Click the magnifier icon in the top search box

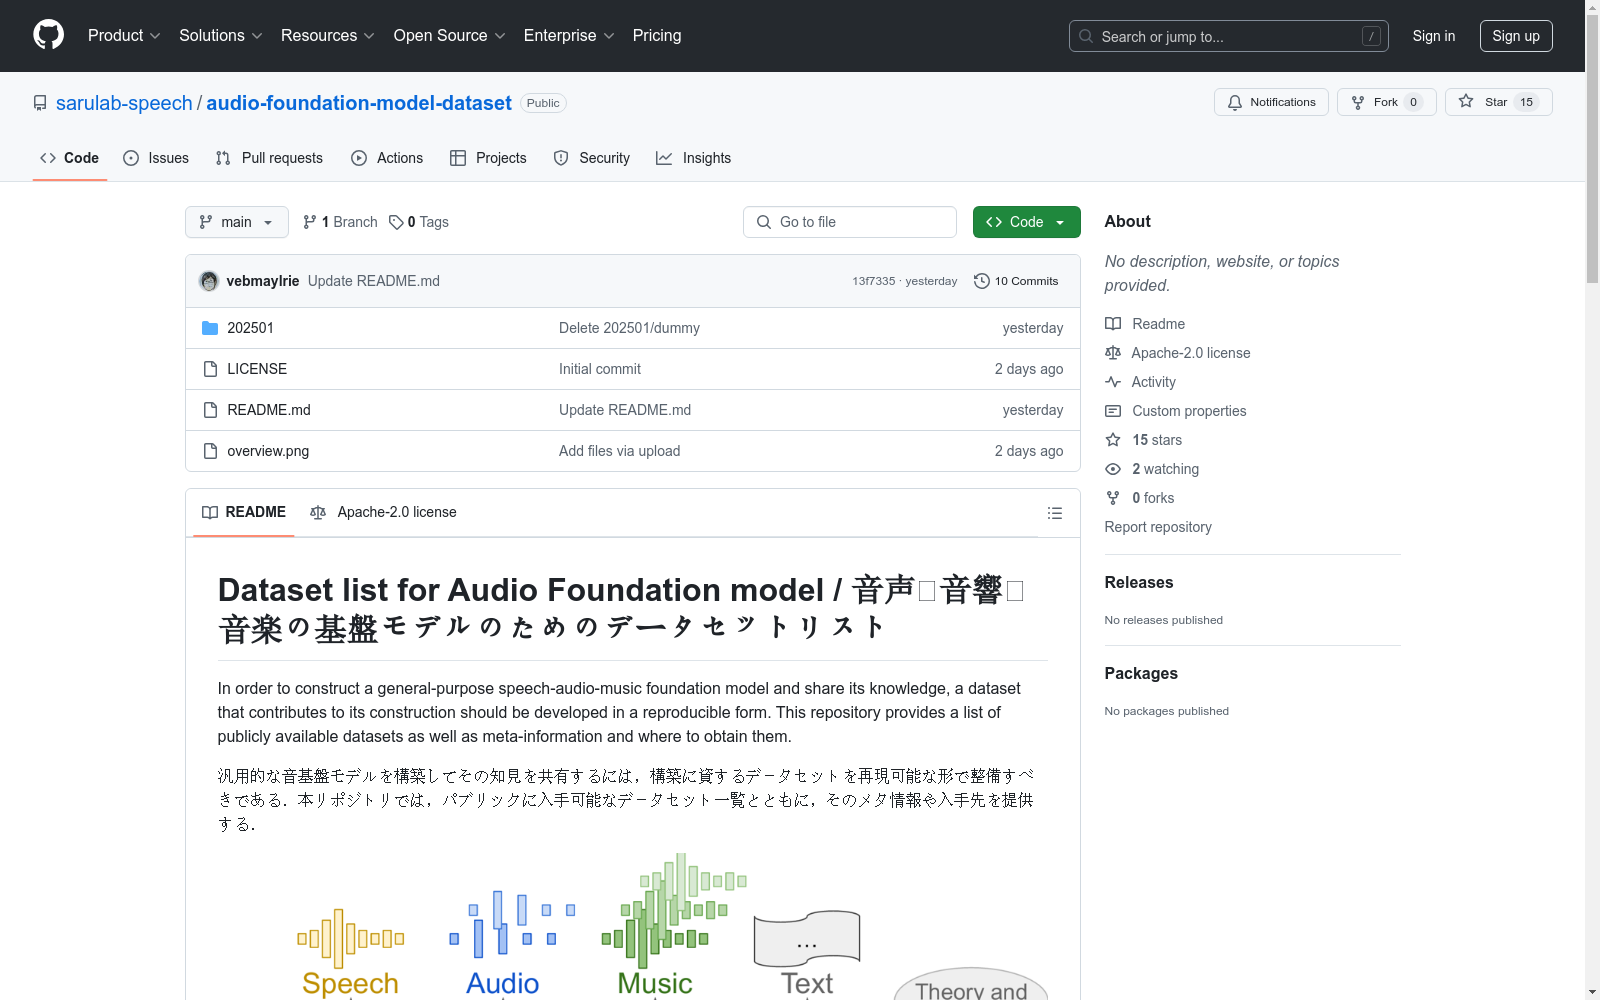(1086, 36)
